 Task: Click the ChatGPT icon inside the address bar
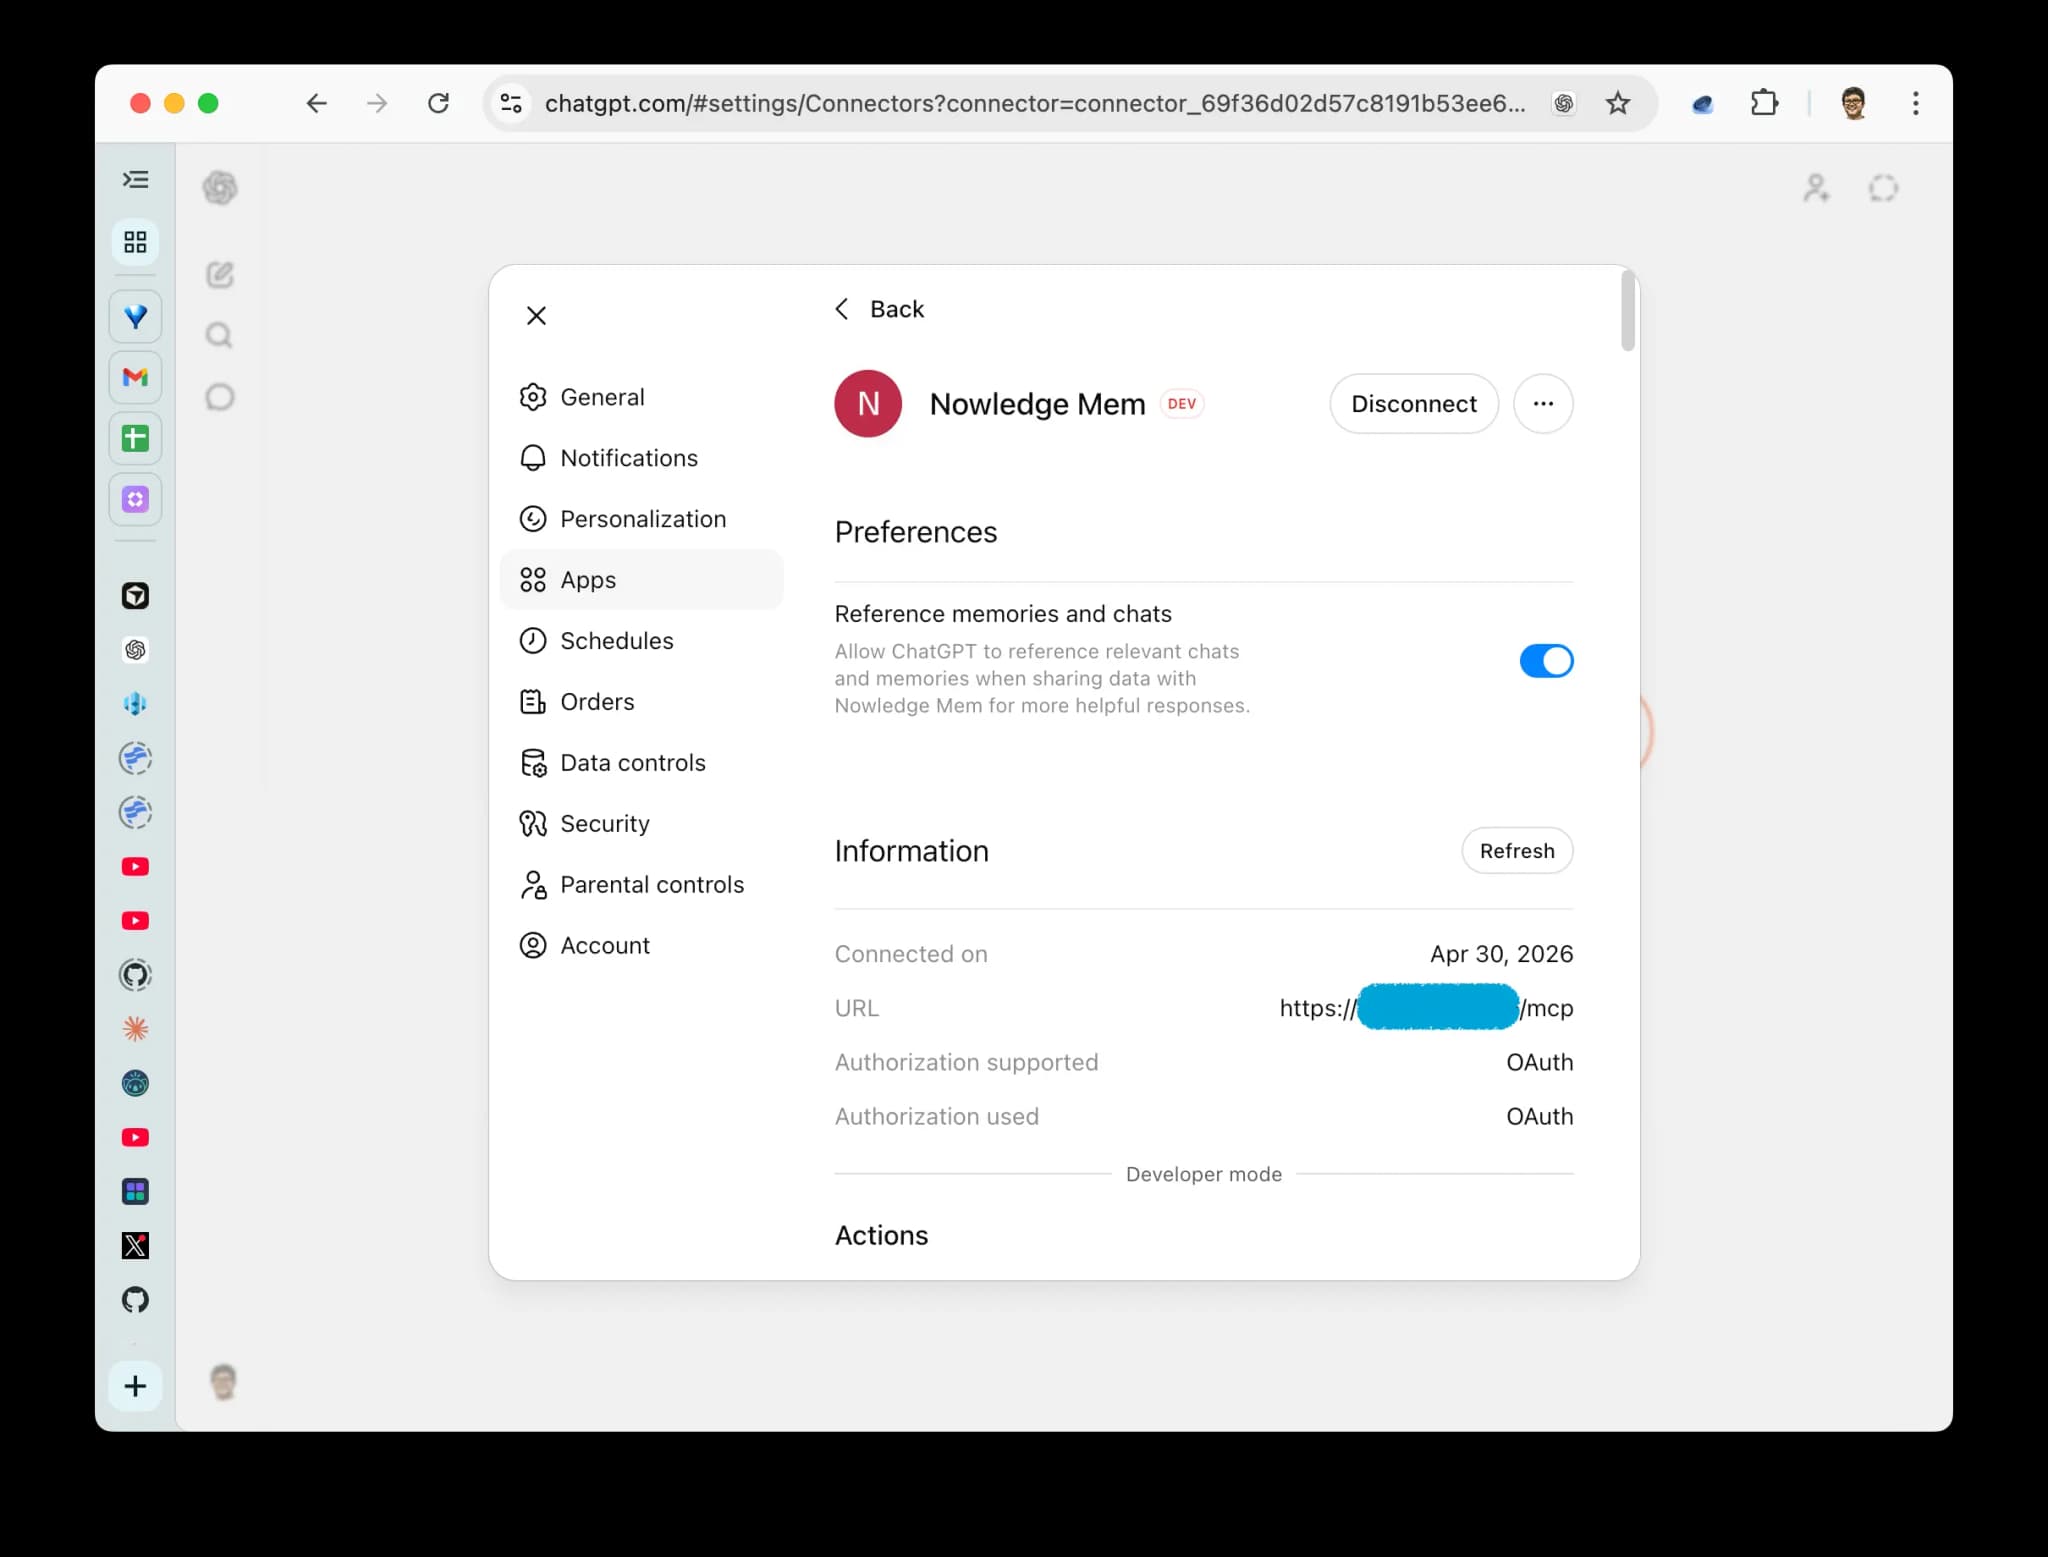pos(1564,103)
